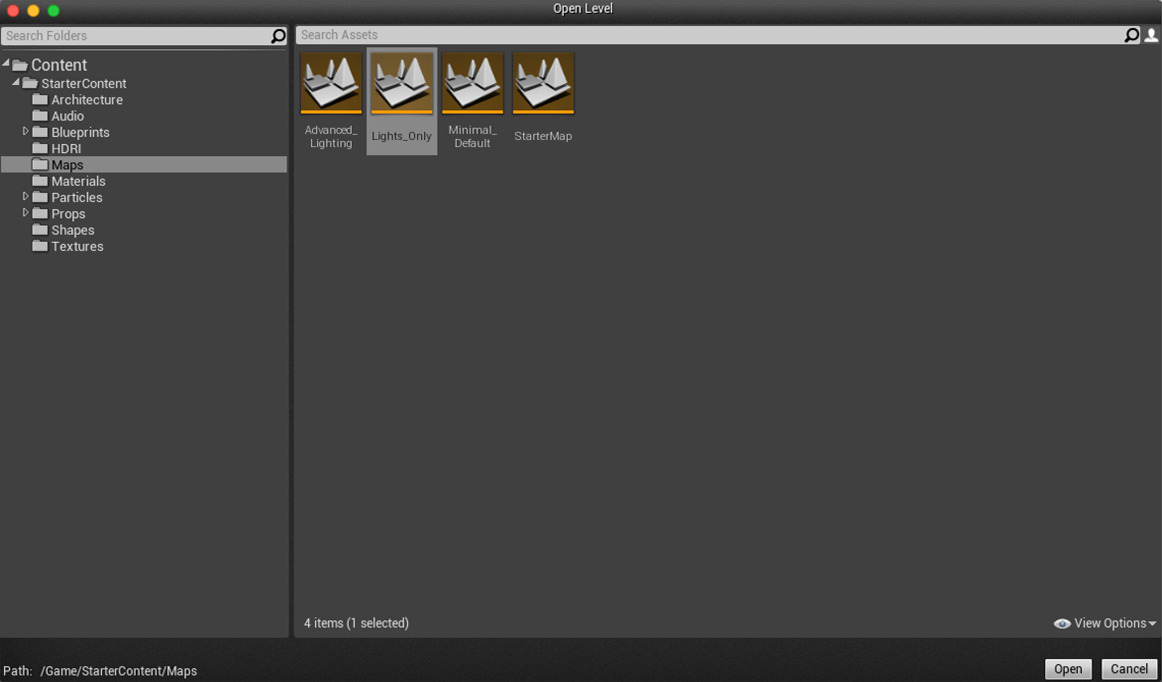Select the Textures folder
This screenshot has height=682, width=1162.
(76, 246)
